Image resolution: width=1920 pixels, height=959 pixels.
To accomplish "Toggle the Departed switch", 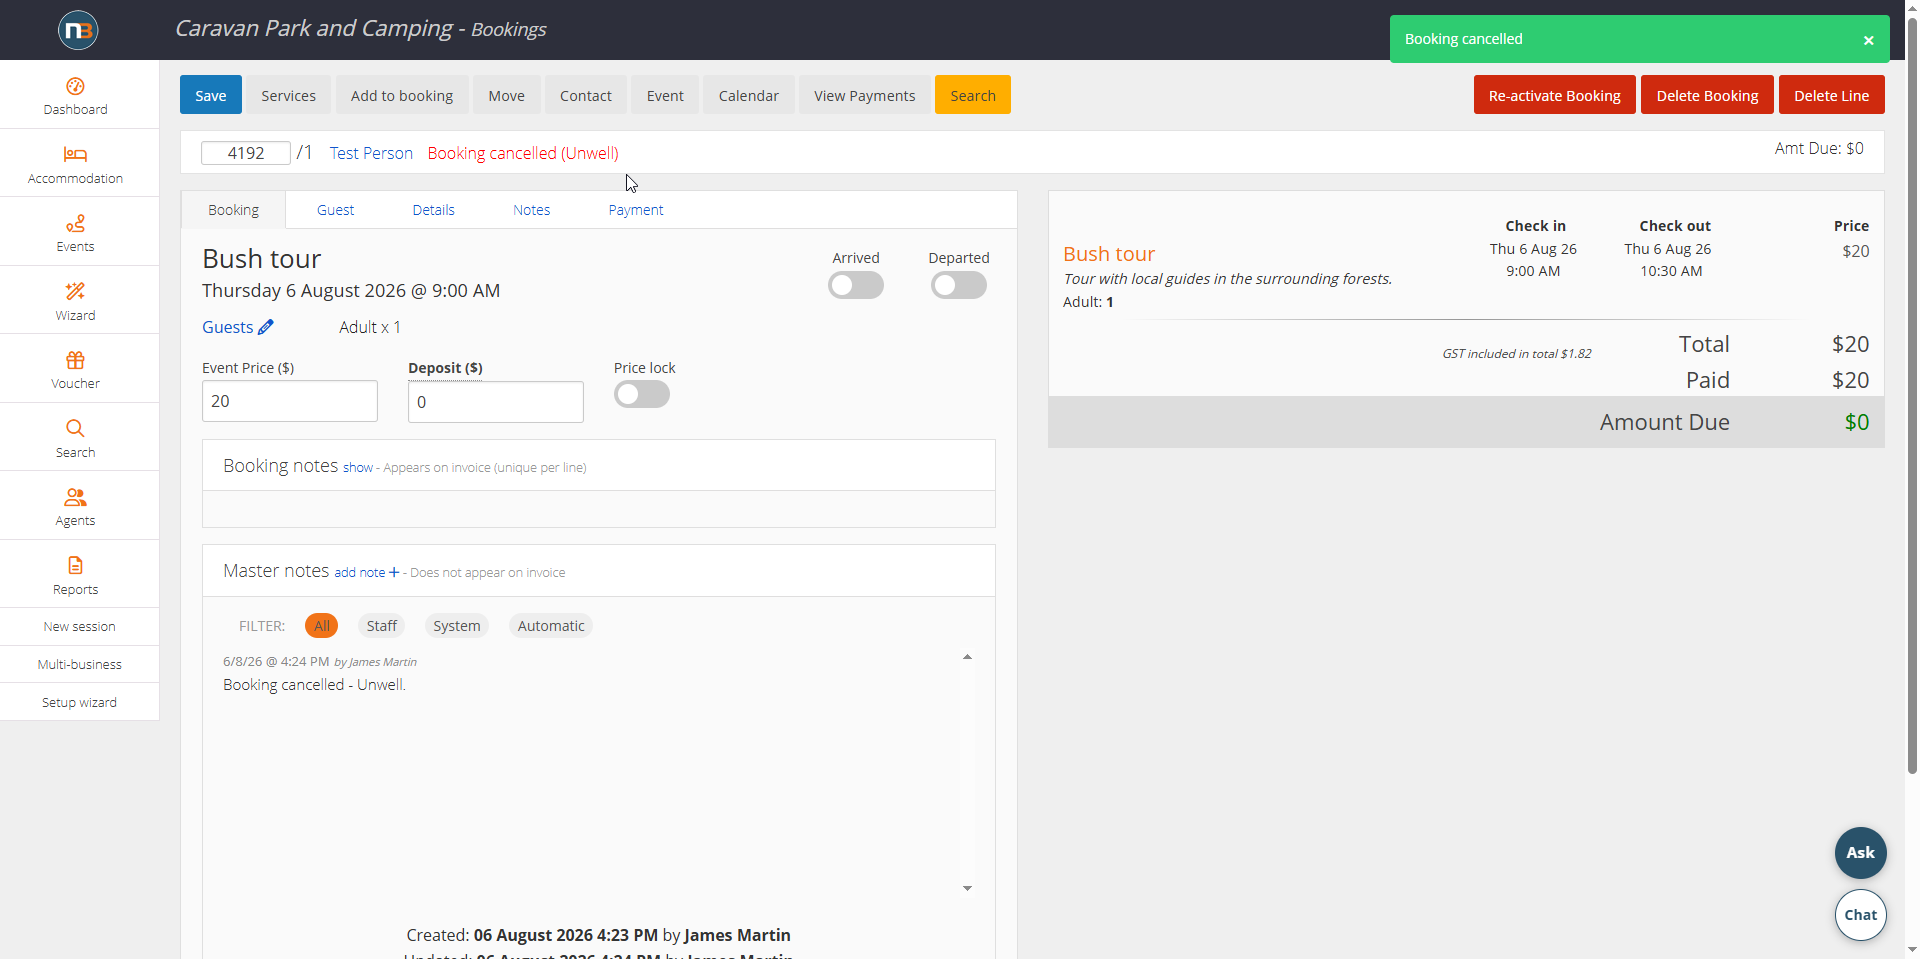I will 959,285.
